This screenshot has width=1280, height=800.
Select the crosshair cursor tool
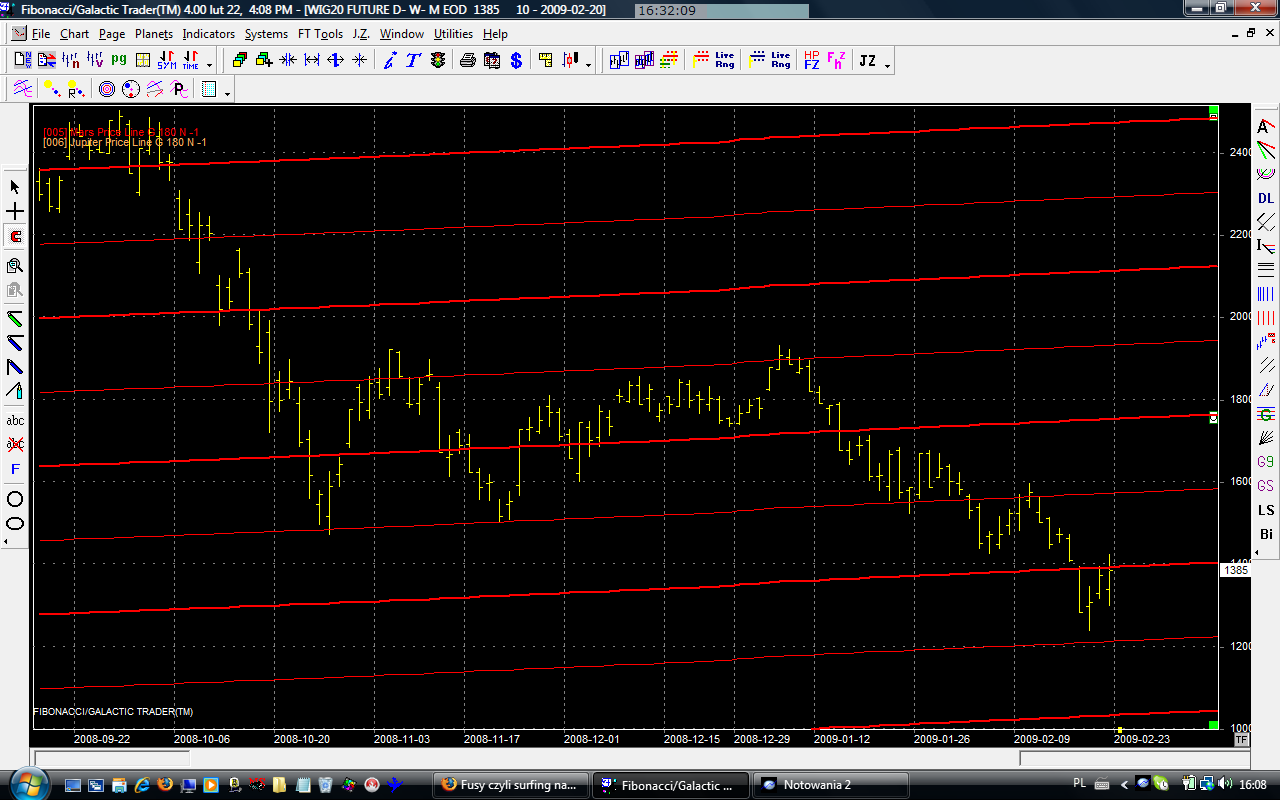[15, 212]
